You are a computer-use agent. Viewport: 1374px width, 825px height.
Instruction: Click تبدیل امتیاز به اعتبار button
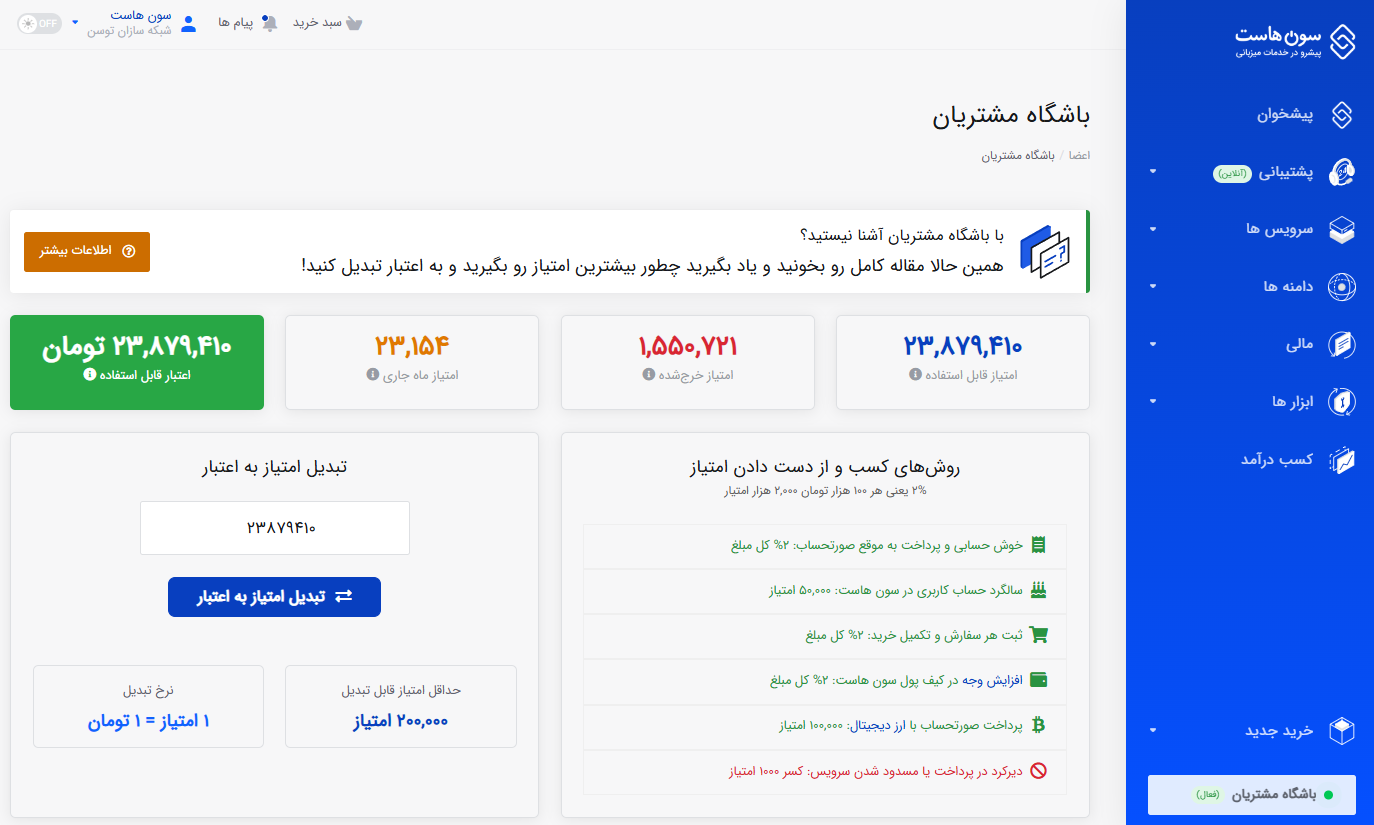coord(274,597)
